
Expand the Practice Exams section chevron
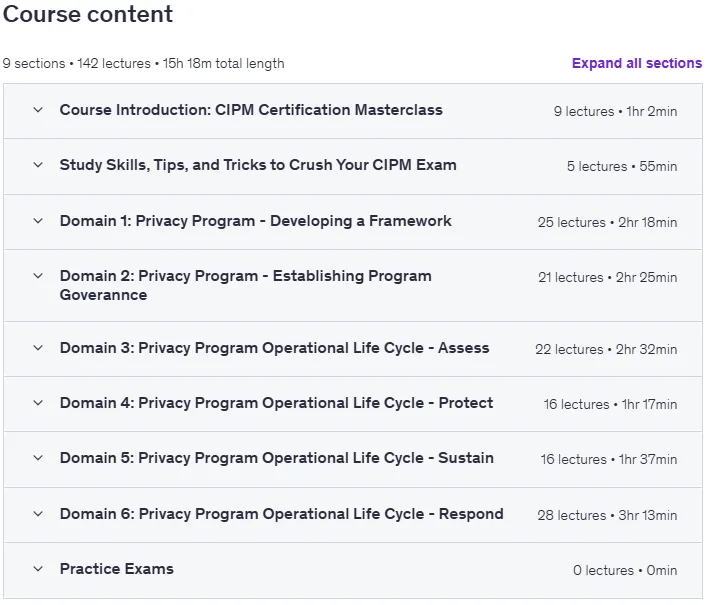click(38, 569)
